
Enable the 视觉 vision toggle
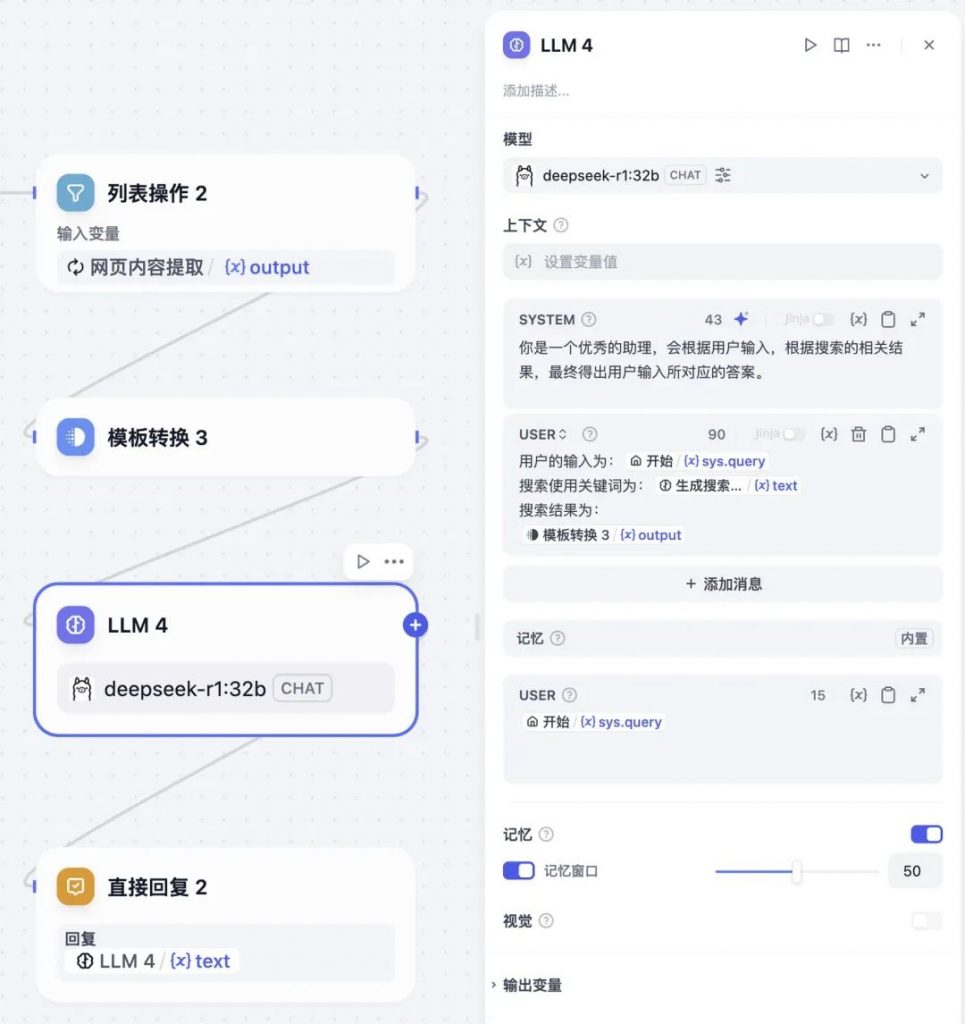pos(926,921)
